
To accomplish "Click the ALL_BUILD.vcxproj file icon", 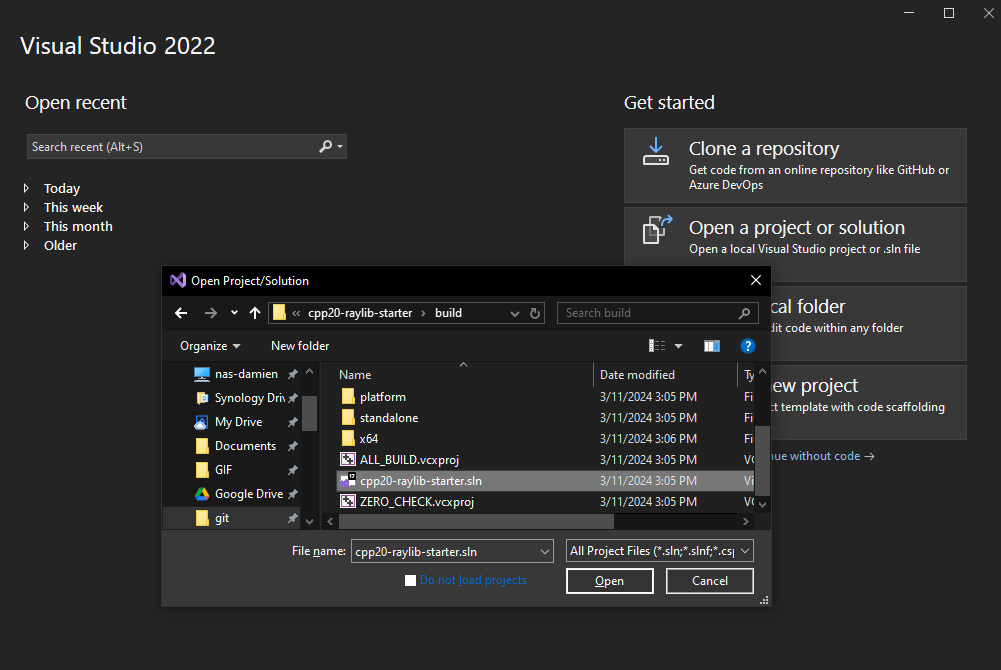I will click(x=348, y=459).
